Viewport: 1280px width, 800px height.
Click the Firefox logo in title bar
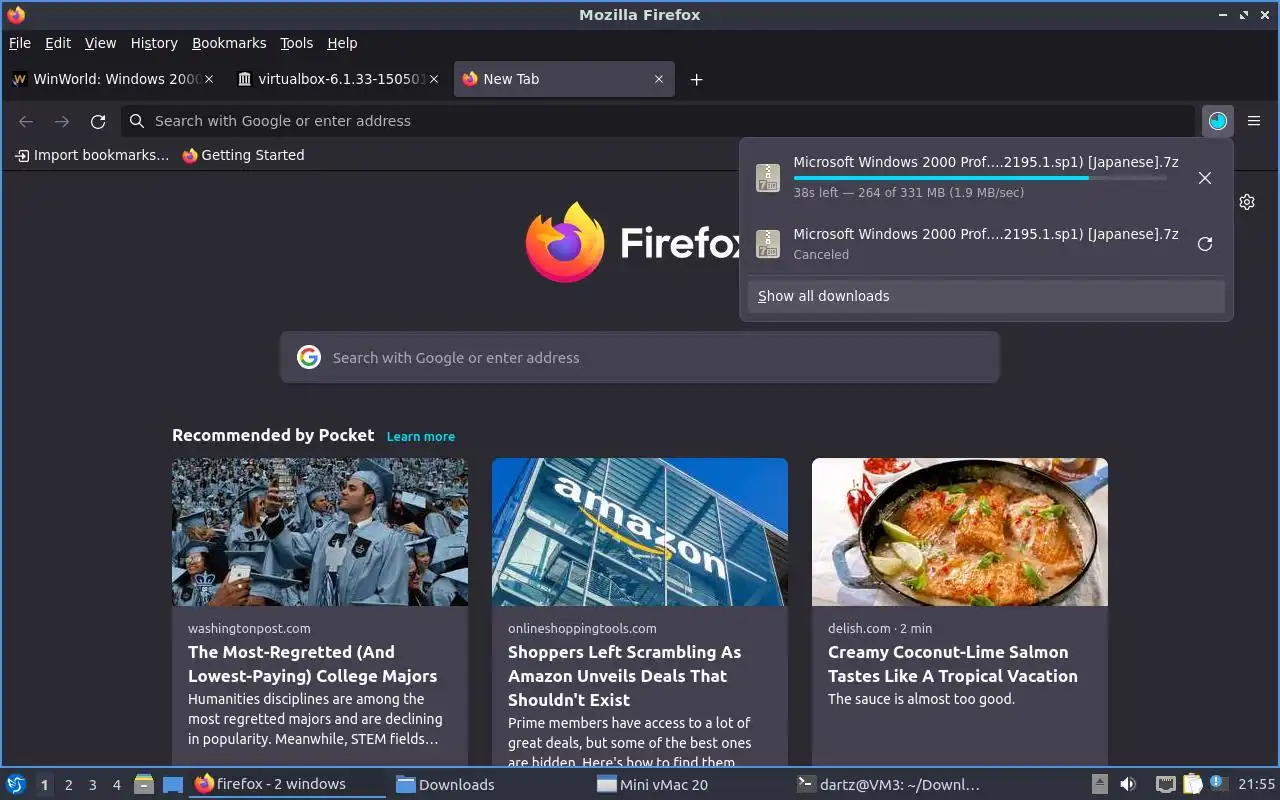pyautogui.click(x=16, y=15)
